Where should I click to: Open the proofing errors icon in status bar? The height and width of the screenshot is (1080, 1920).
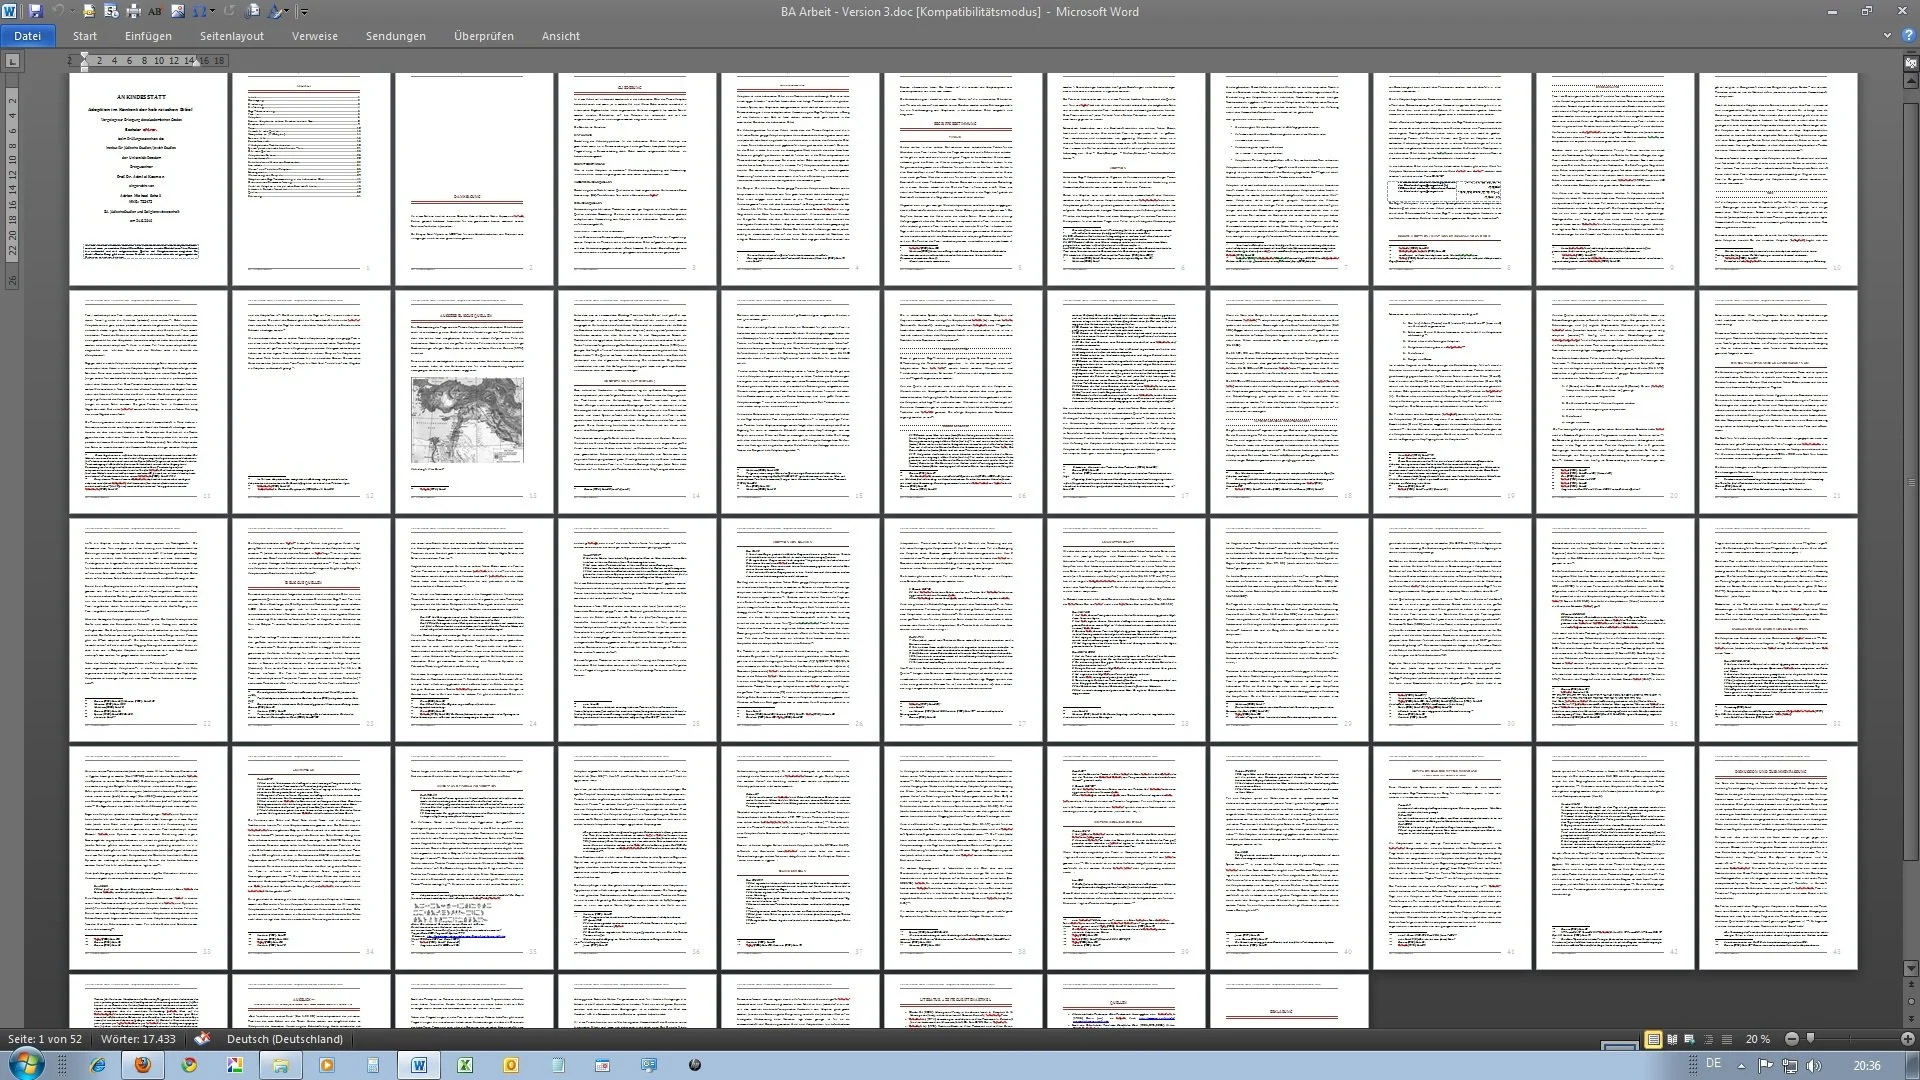pyautogui.click(x=202, y=1039)
